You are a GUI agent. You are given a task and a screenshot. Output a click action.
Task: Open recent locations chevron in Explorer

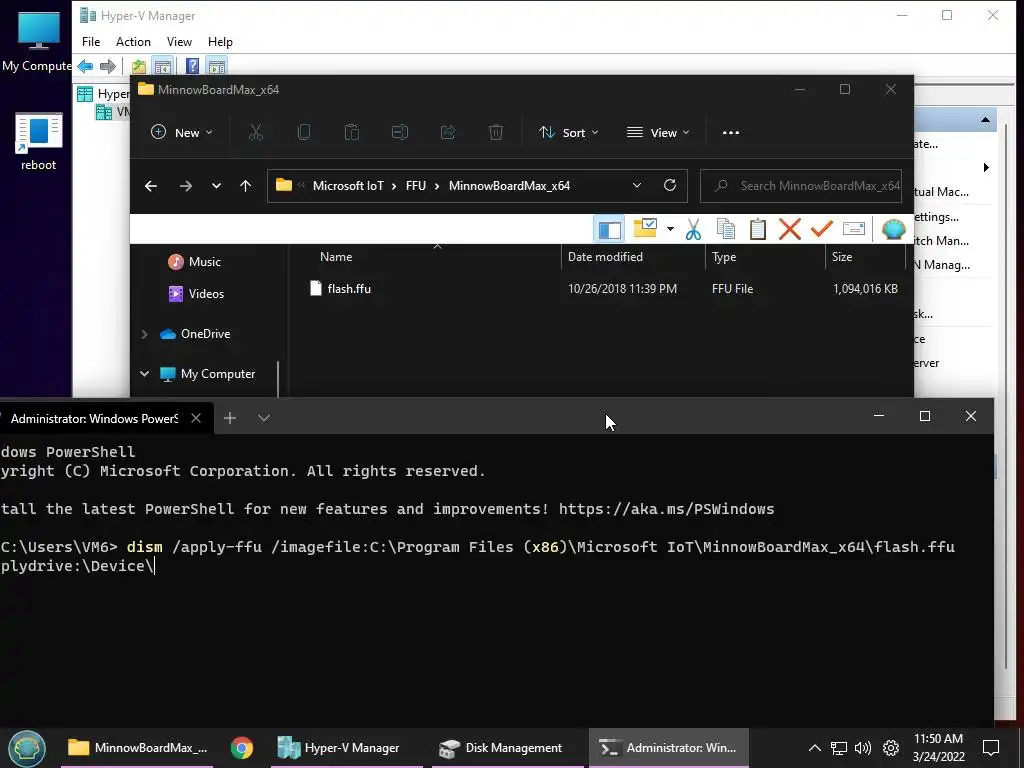[216, 186]
